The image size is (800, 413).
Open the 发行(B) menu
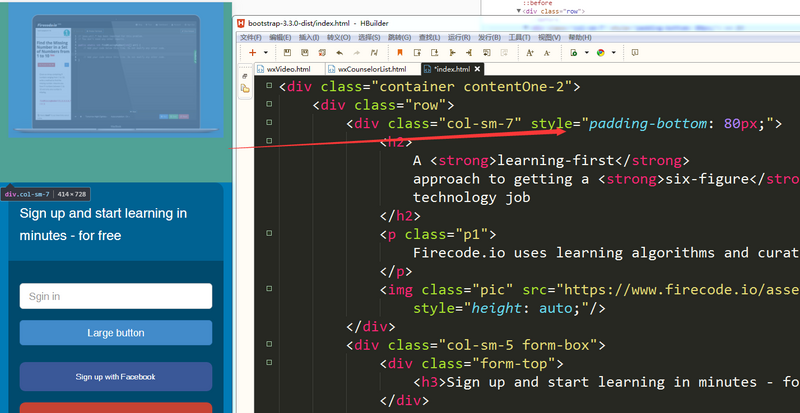(489, 38)
